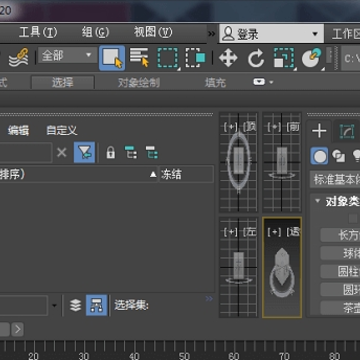
Task: Sort by the 排序 name column header
Action: [79, 174]
